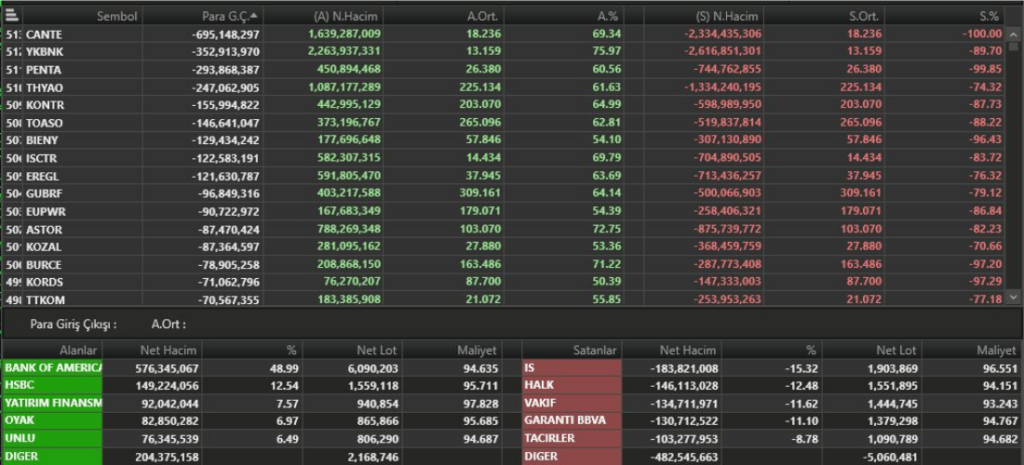
Task: Click the Para G.Ç. sort arrow
Action: coord(253,15)
